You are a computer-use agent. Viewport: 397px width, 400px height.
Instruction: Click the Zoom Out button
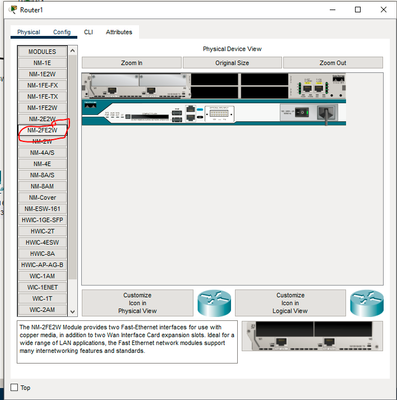click(x=333, y=63)
